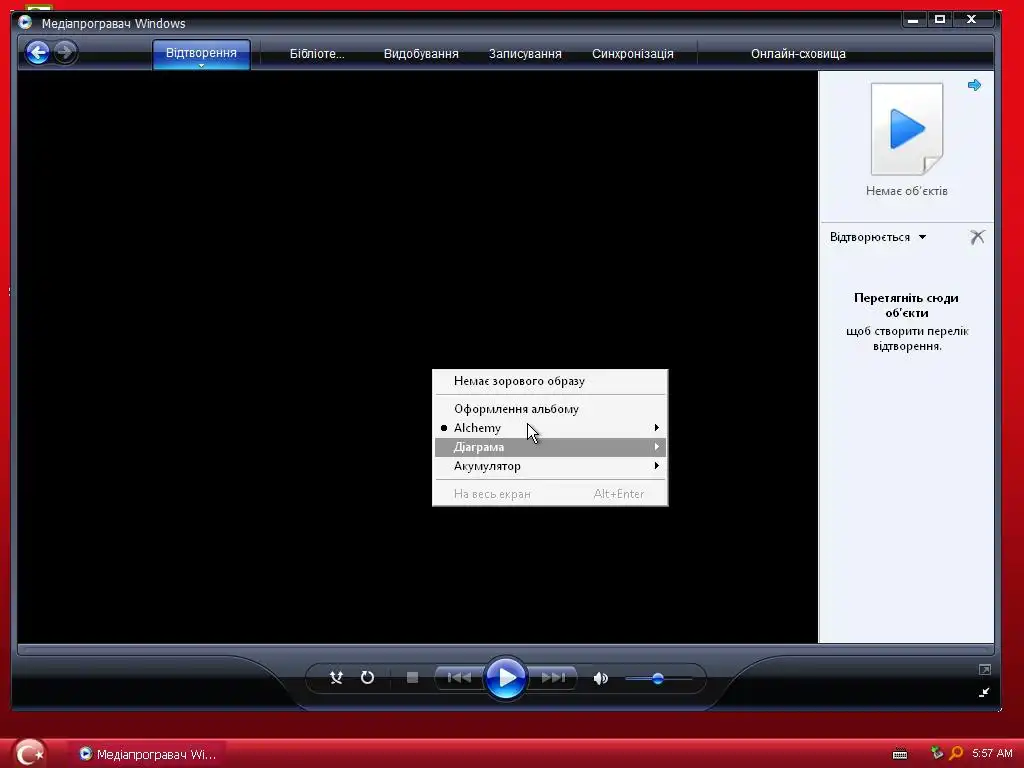Select Немає зорового образу menu item
This screenshot has height=768, width=1024.
pyautogui.click(x=550, y=381)
